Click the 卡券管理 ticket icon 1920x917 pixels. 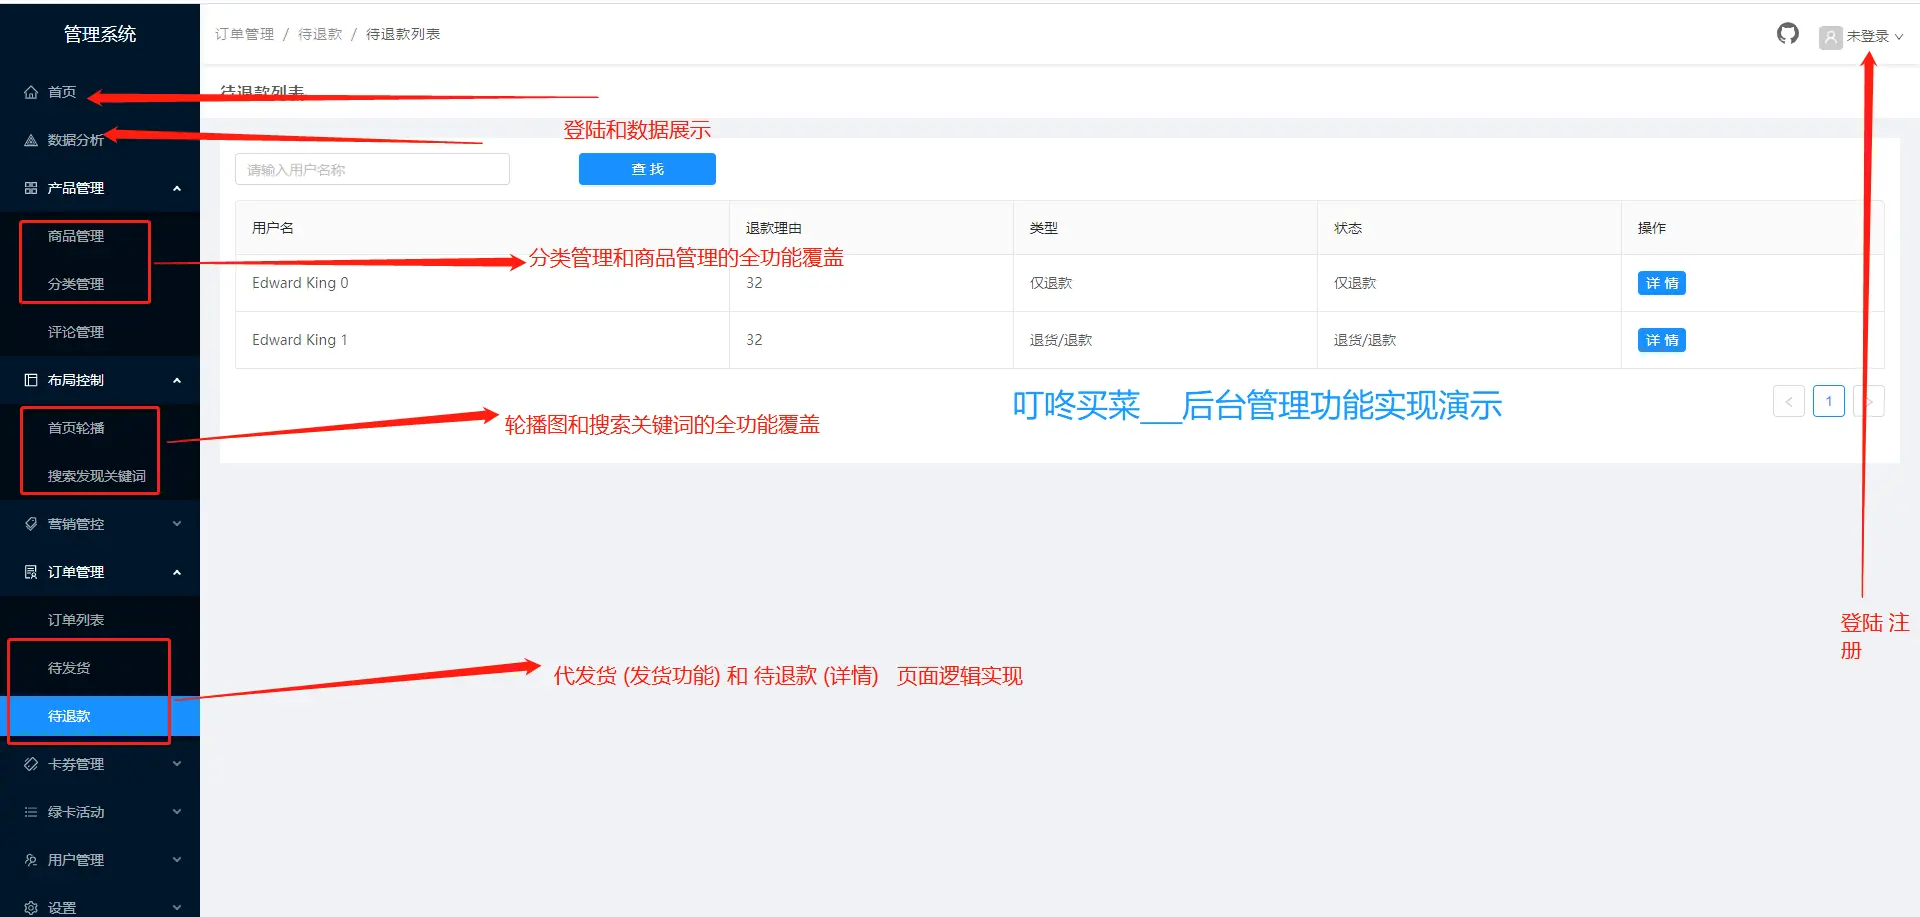coord(31,764)
